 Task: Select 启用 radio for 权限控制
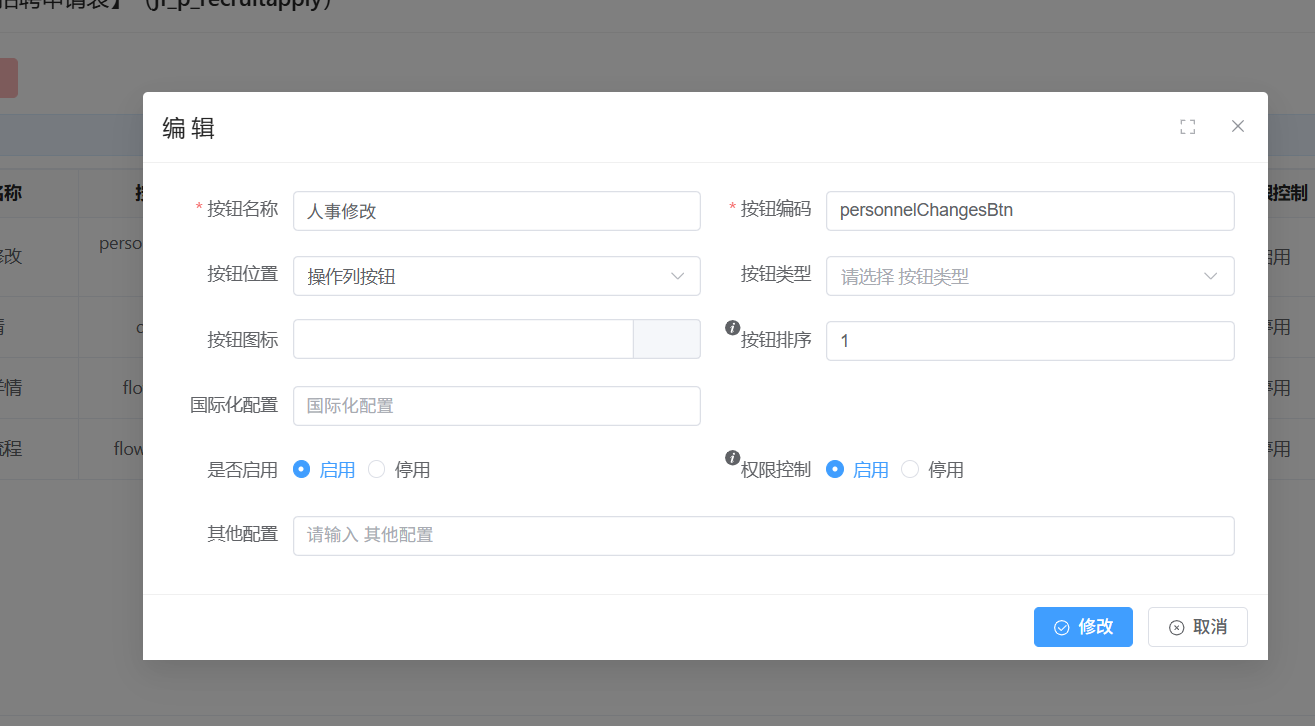(x=834, y=469)
